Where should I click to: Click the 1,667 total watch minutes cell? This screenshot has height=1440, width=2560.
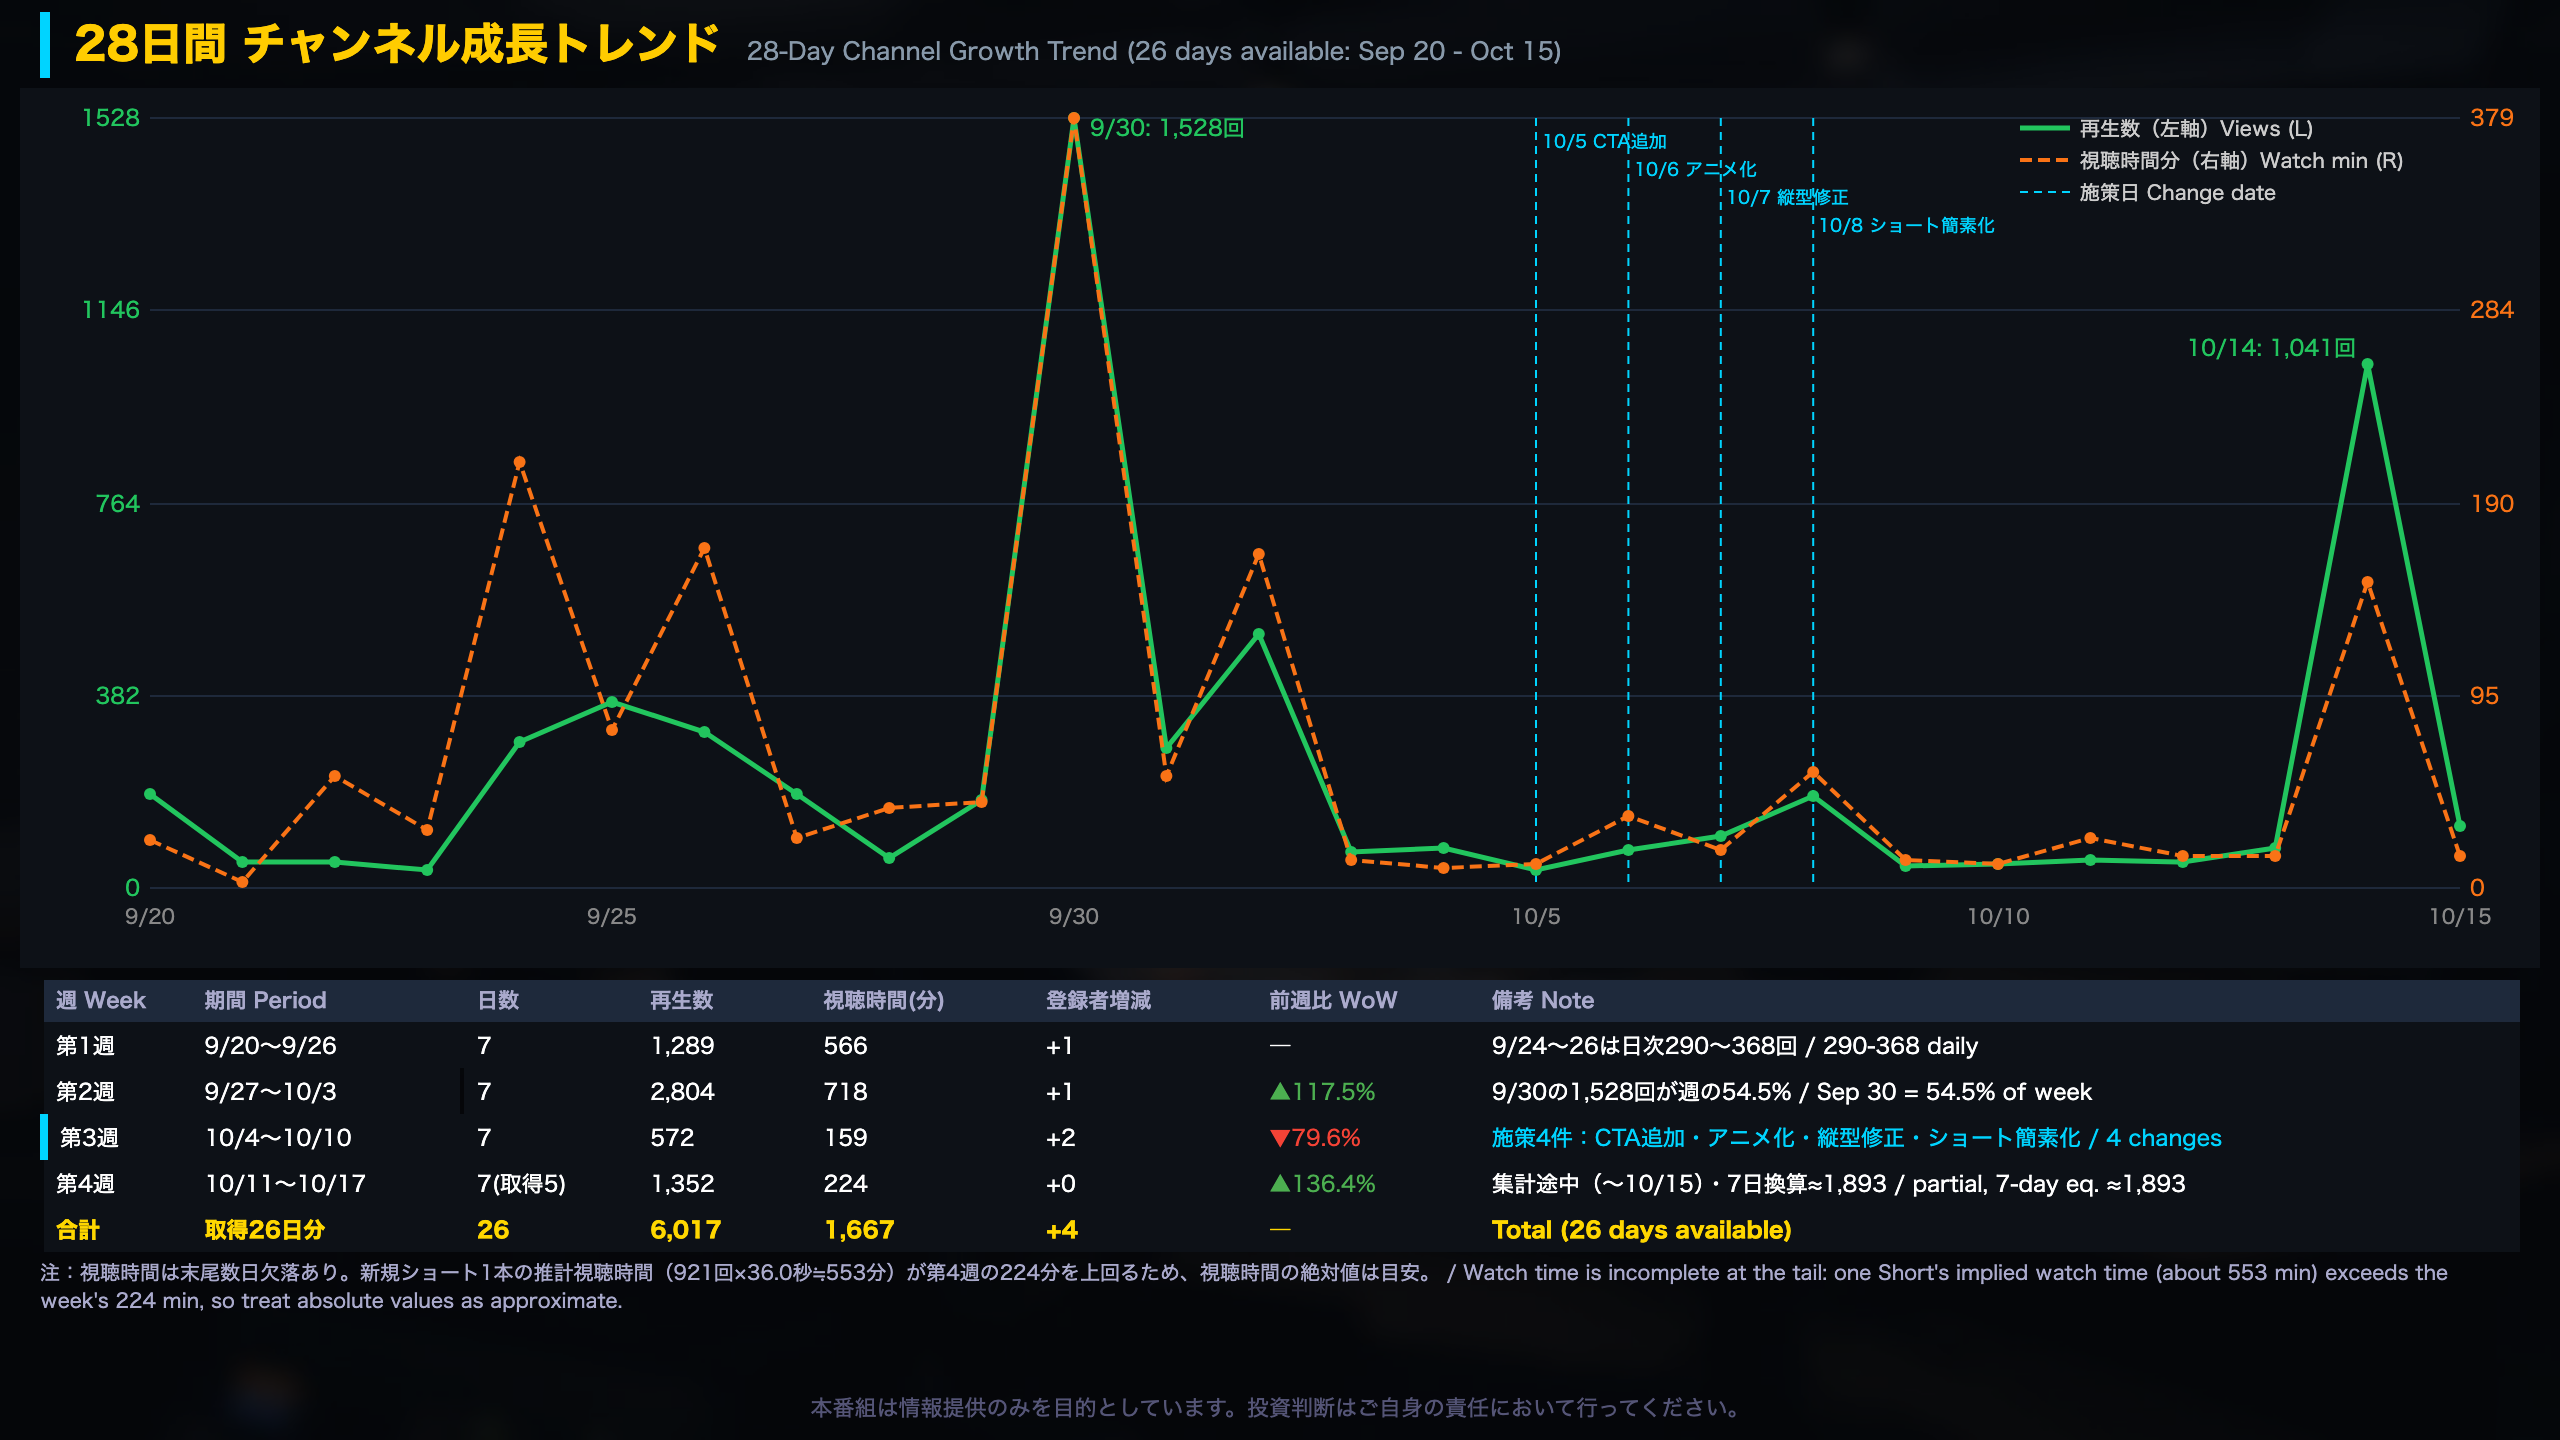(859, 1230)
